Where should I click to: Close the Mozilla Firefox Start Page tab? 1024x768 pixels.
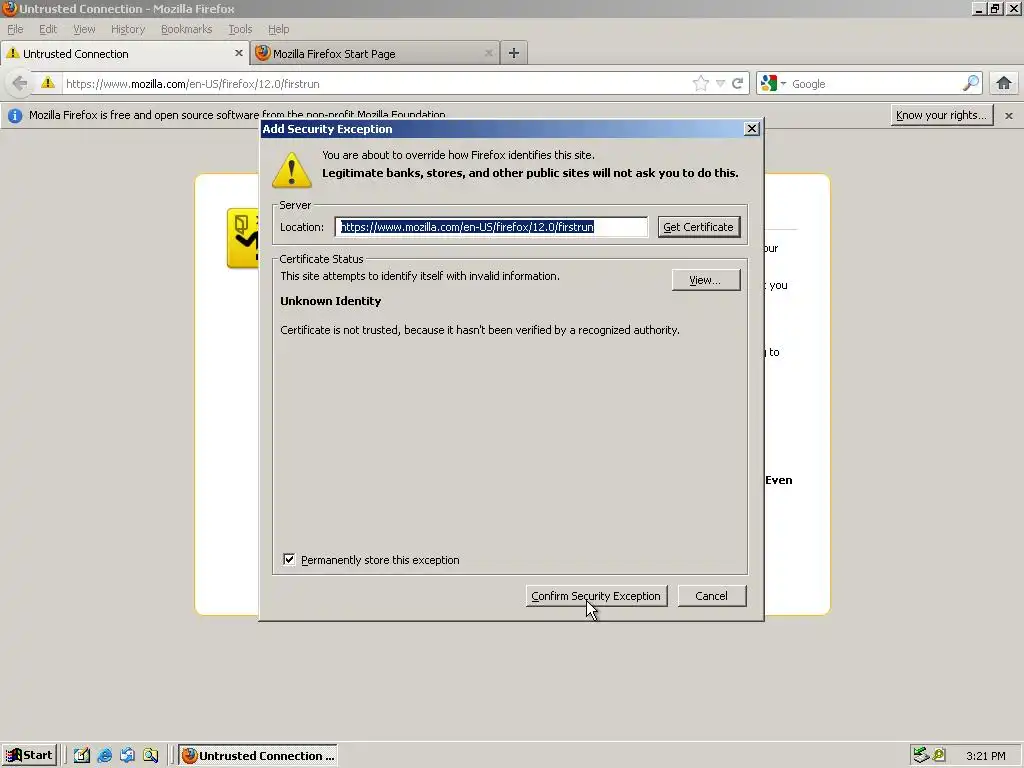488,53
